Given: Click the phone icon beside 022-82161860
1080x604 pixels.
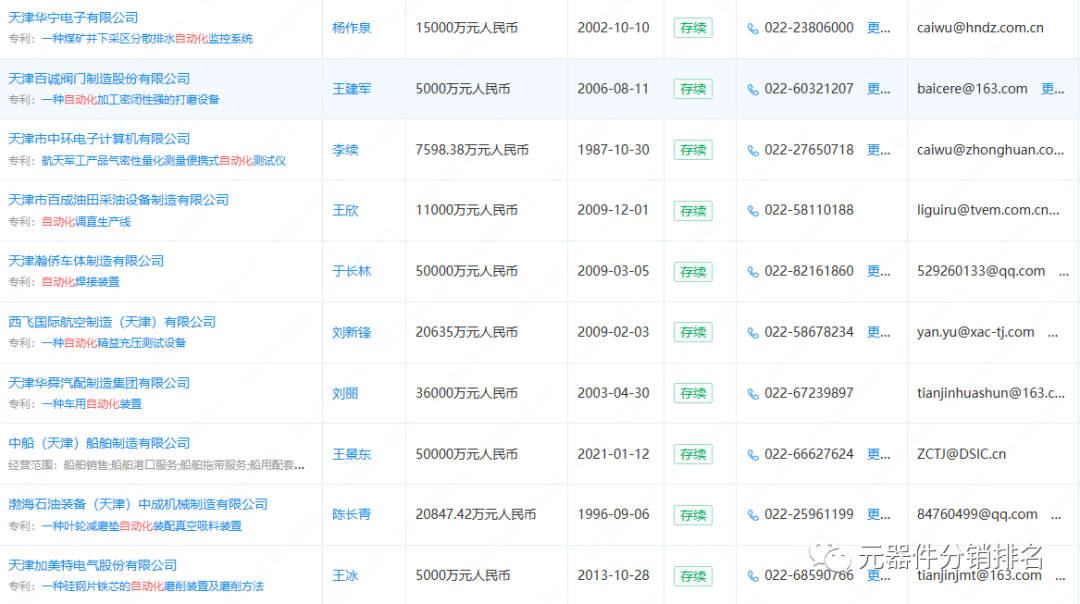Looking at the screenshot, I should [x=753, y=272].
